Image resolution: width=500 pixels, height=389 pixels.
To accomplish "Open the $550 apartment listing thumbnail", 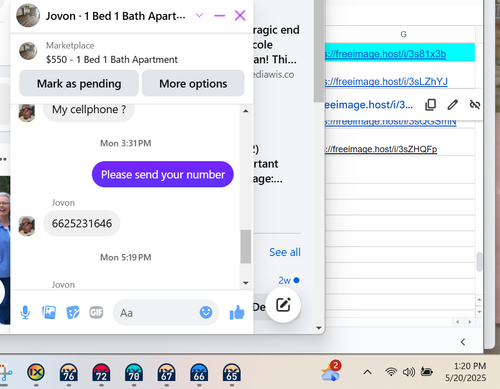I will [x=28, y=51].
